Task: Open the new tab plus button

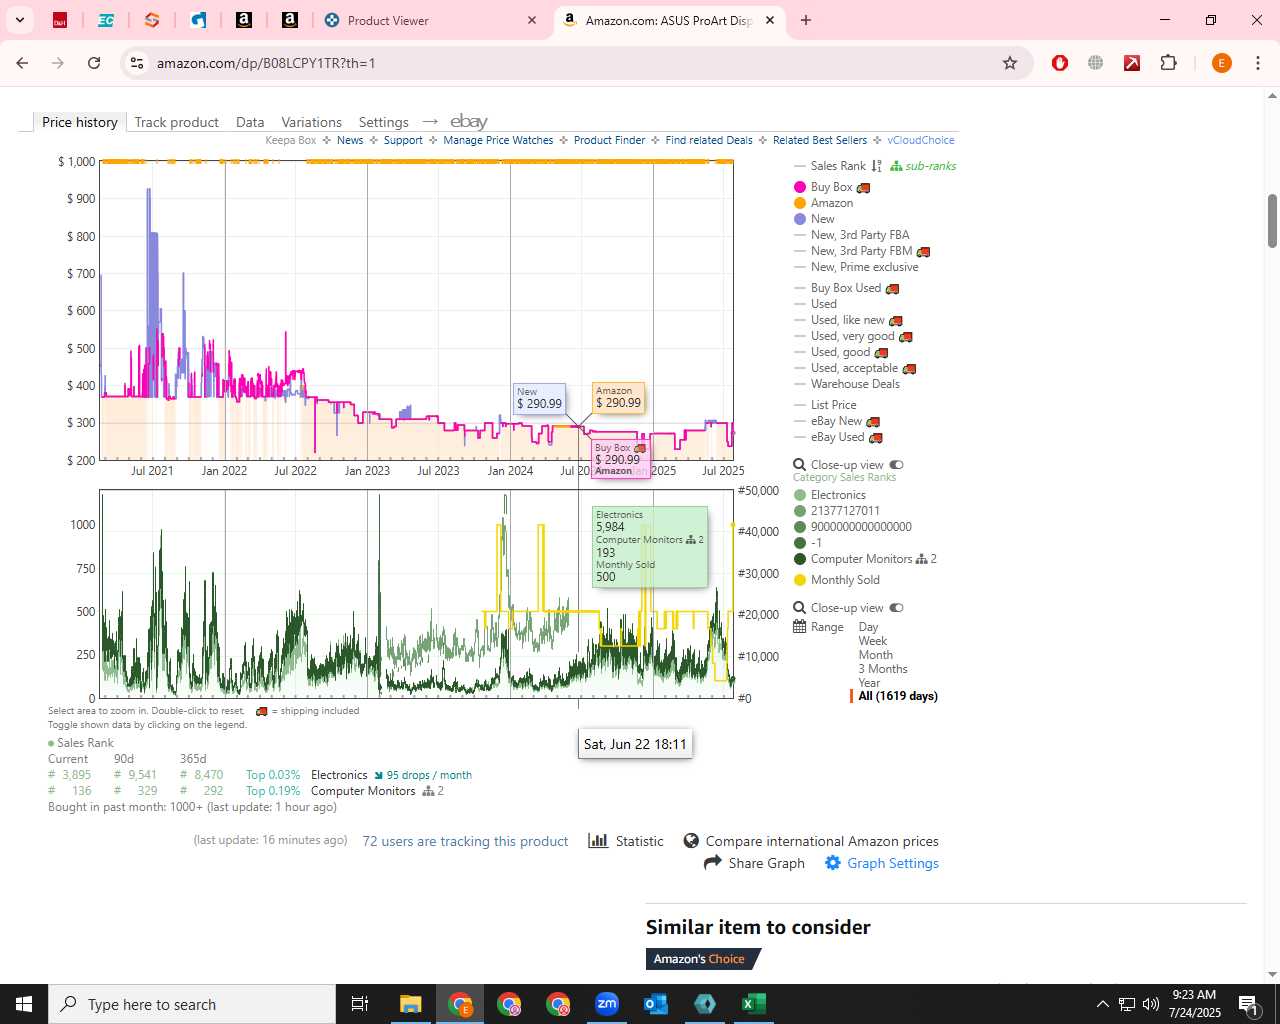Action: 806,20
